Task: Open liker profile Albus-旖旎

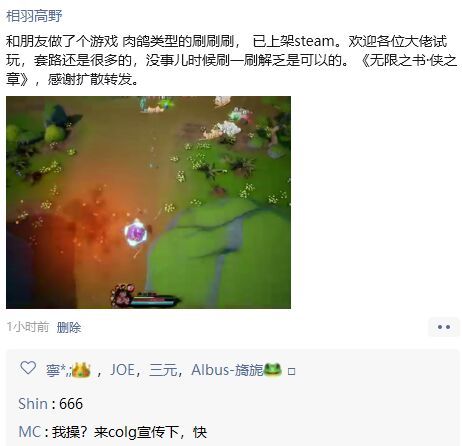Action: click(227, 370)
